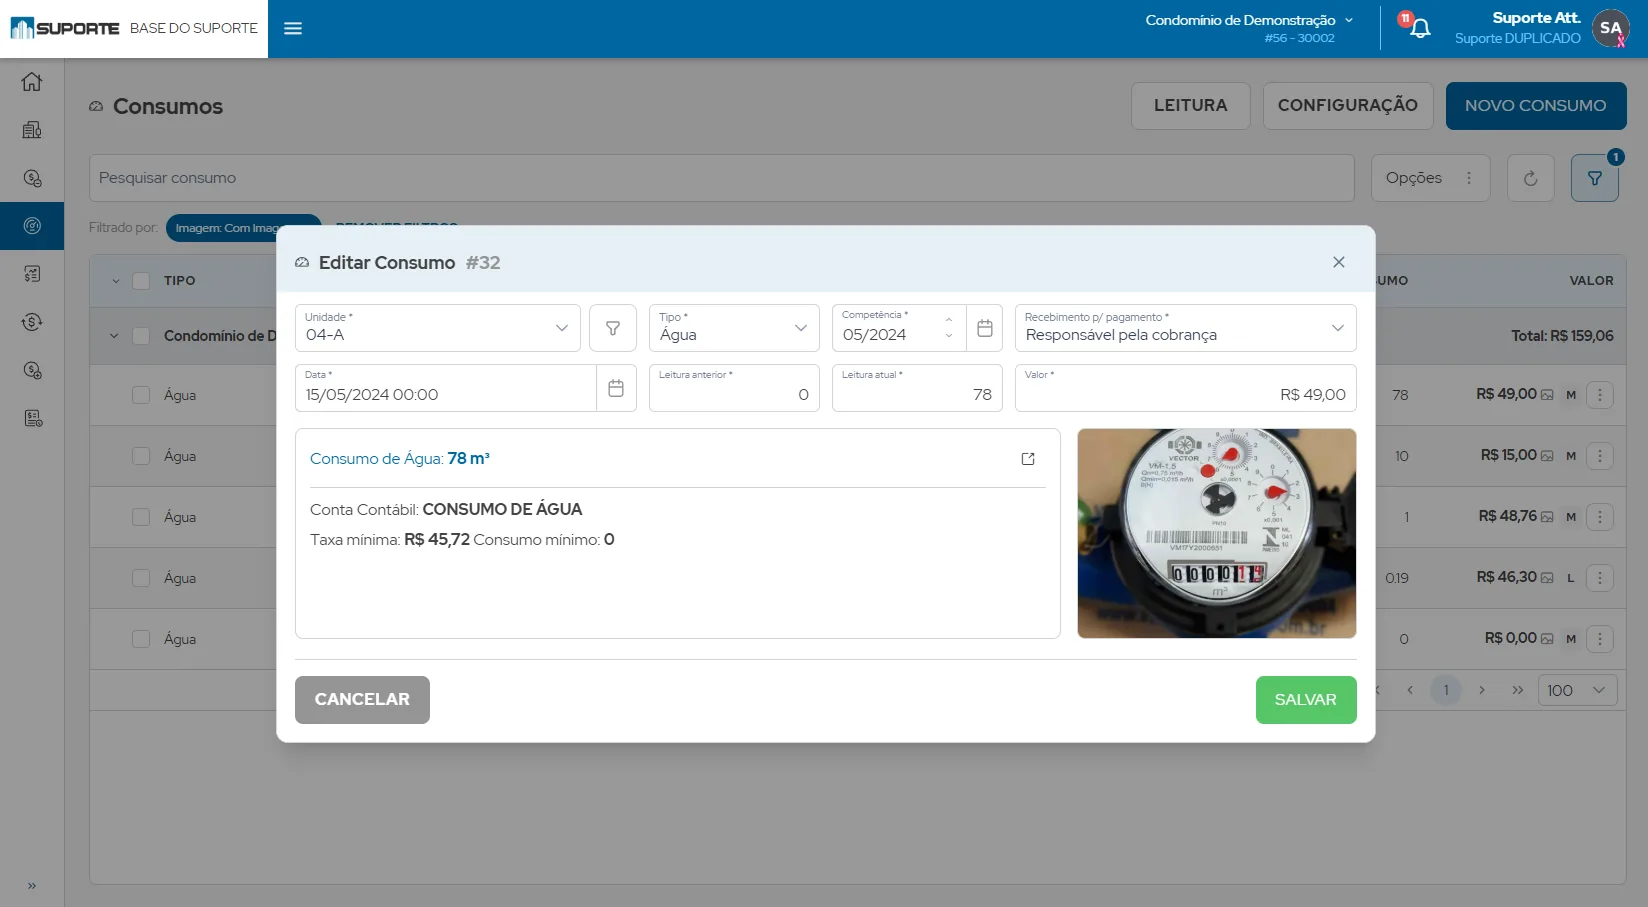Open the row menu for the R$ 0,00 entry
The height and width of the screenshot is (907, 1648).
pyautogui.click(x=1600, y=639)
